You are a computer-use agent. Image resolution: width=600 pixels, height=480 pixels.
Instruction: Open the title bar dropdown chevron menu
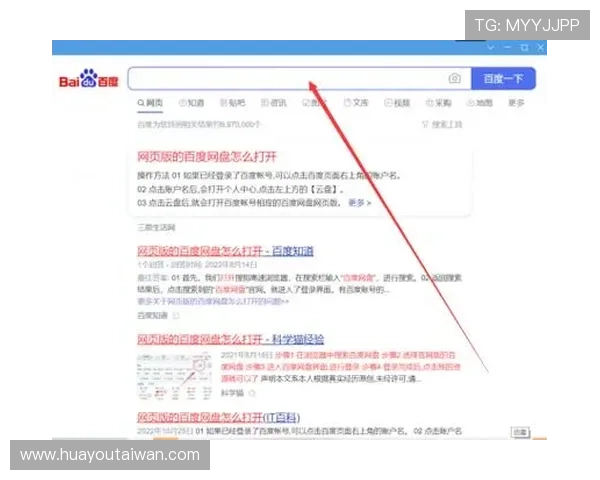pyautogui.click(x=491, y=47)
